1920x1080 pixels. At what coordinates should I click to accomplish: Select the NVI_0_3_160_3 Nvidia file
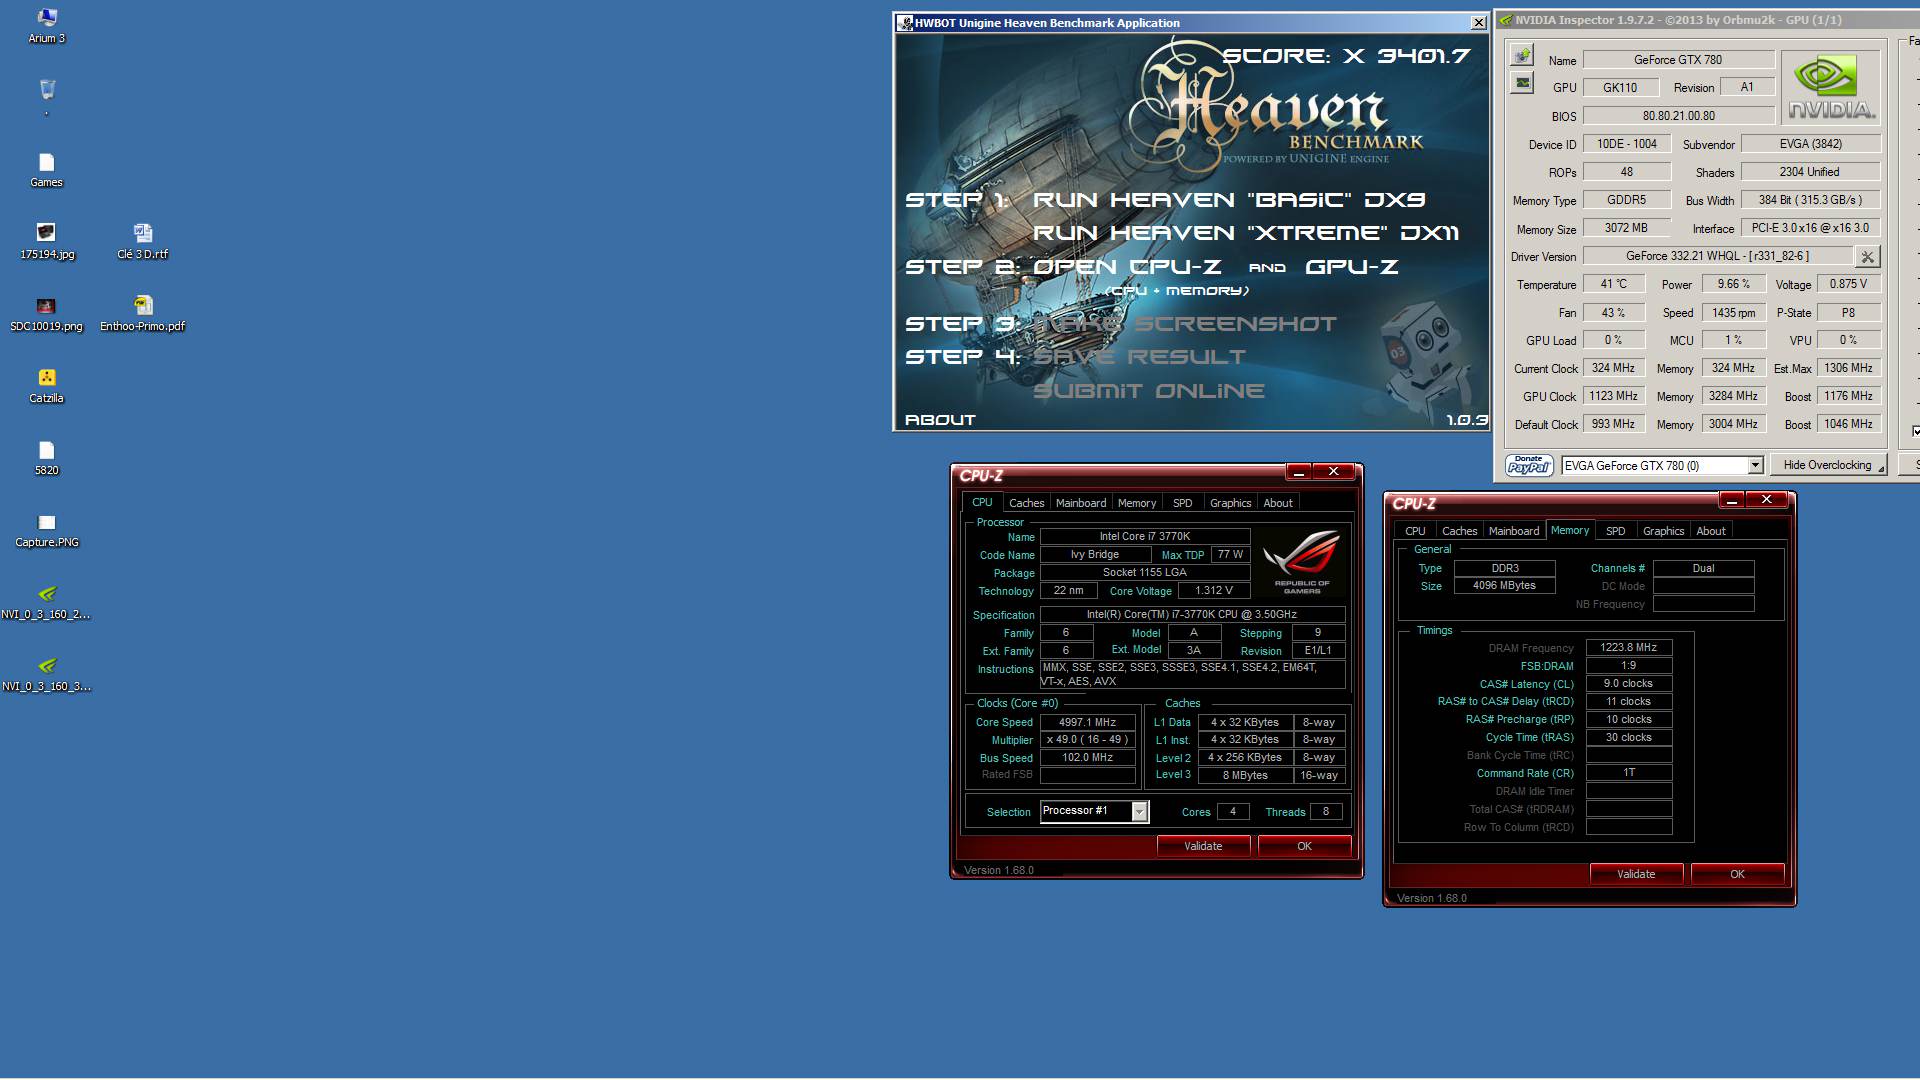tap(46, 673)
